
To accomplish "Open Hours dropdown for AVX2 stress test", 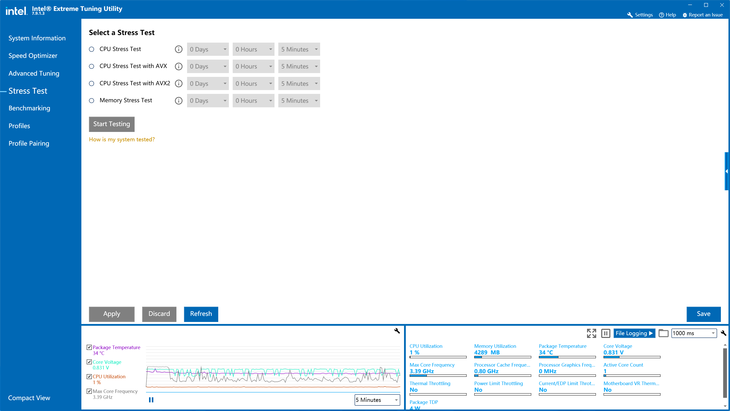I will [253, 84].
